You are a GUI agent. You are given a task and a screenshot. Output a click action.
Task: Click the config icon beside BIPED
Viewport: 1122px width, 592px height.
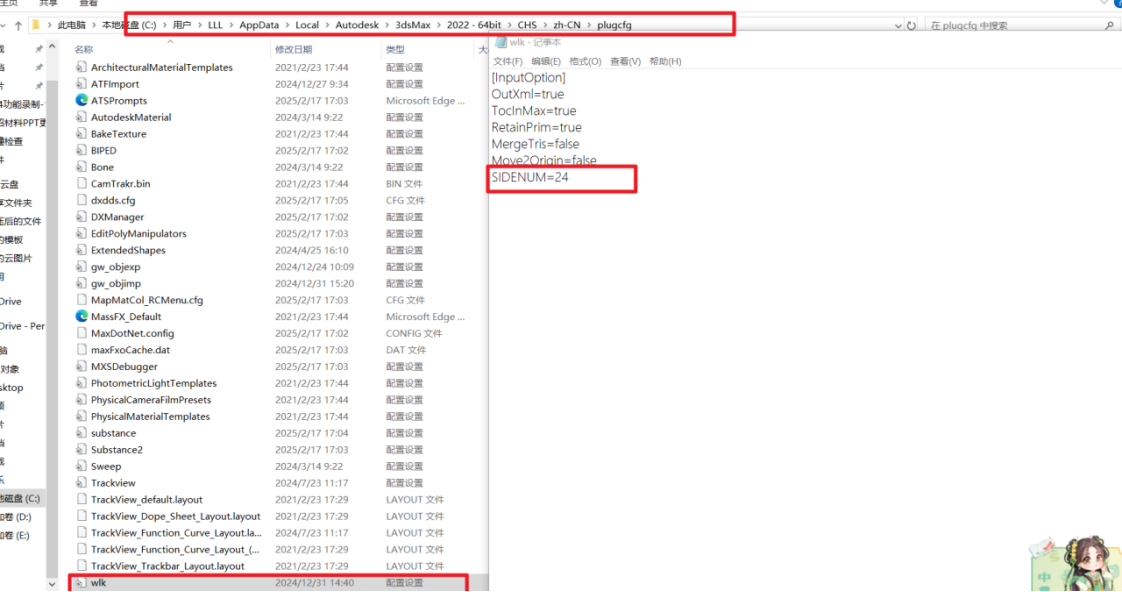pos(82,150)
